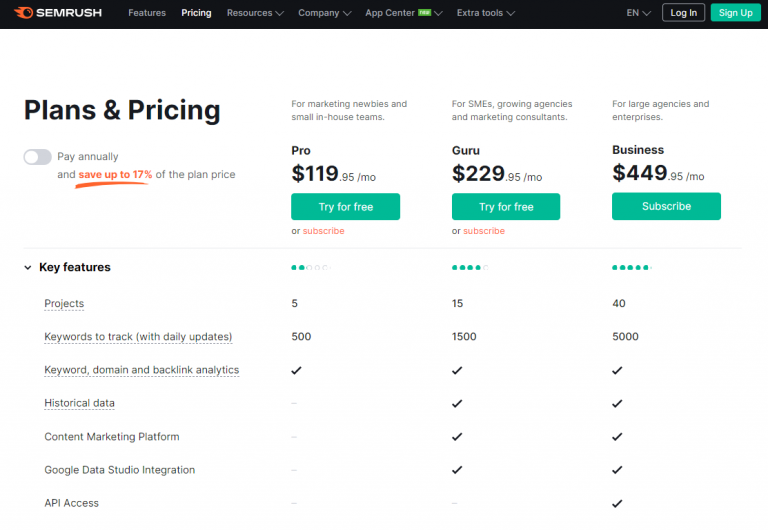Click Keyword, domain and backlink analytics label

coord(142,370)
